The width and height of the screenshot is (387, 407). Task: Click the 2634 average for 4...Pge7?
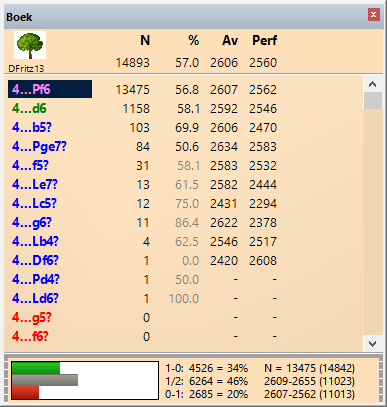pyautogui.click(x=224, y=147)
